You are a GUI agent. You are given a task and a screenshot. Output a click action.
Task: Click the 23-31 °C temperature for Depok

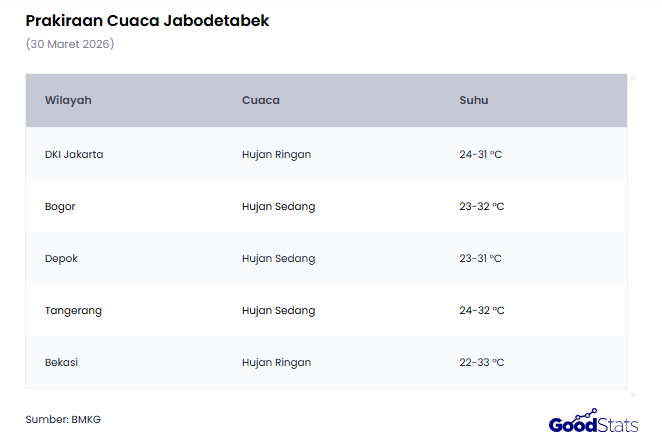click(480, 258)
